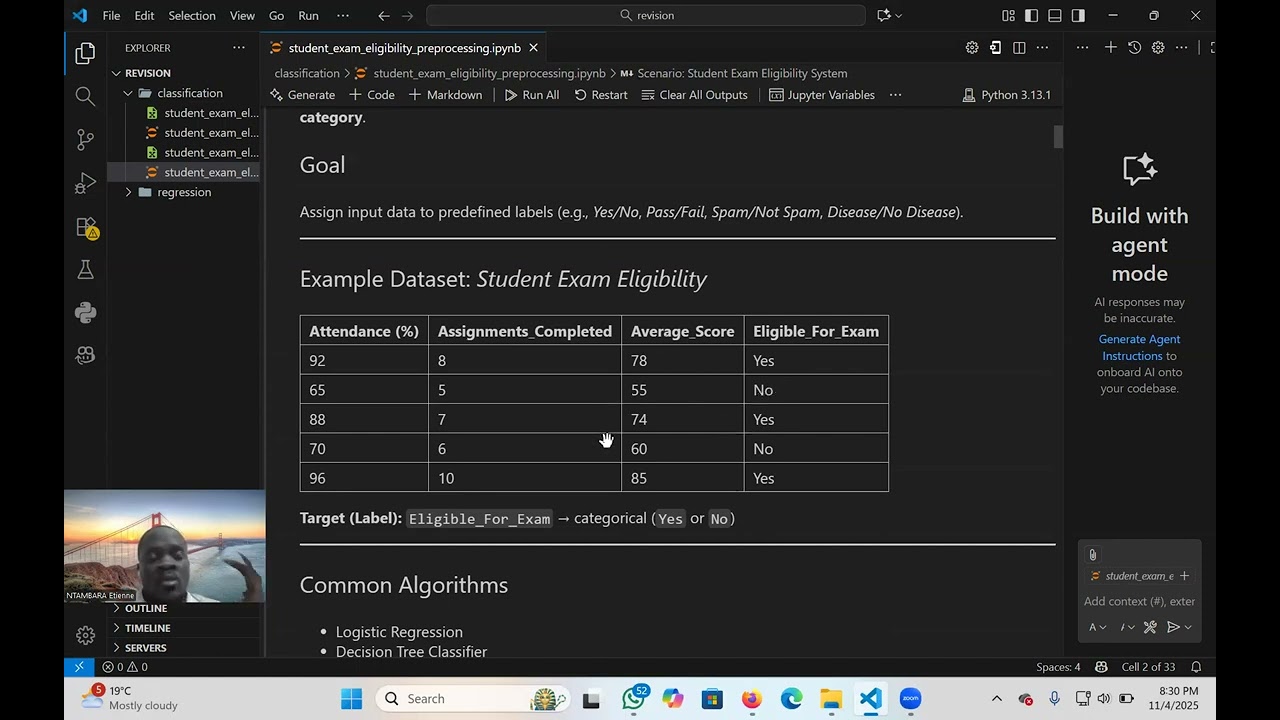
Task: Click Generate Agent Instructions link
Action: click(1138, 347)
